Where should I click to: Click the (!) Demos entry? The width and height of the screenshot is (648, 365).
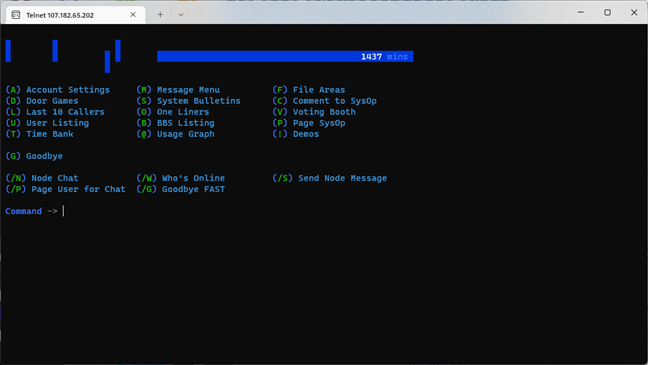click(296, 134)
